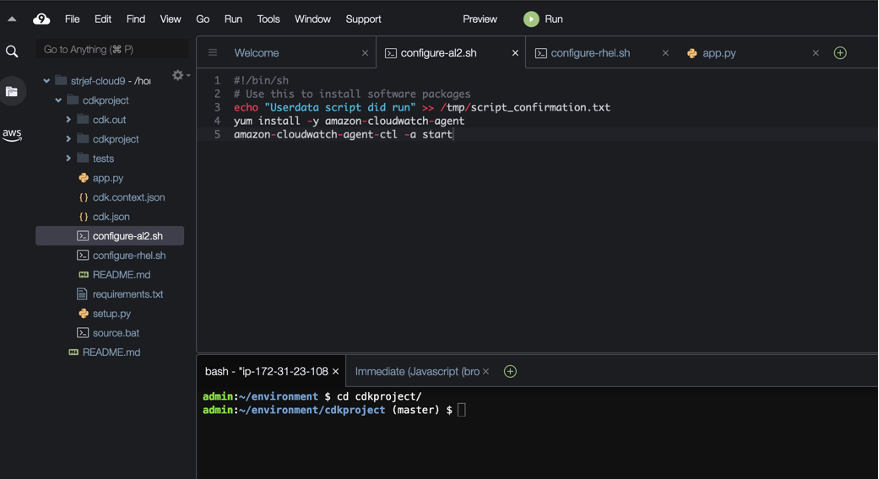
Task: Open source.bat in file tree
Action: tap(116, 333)
